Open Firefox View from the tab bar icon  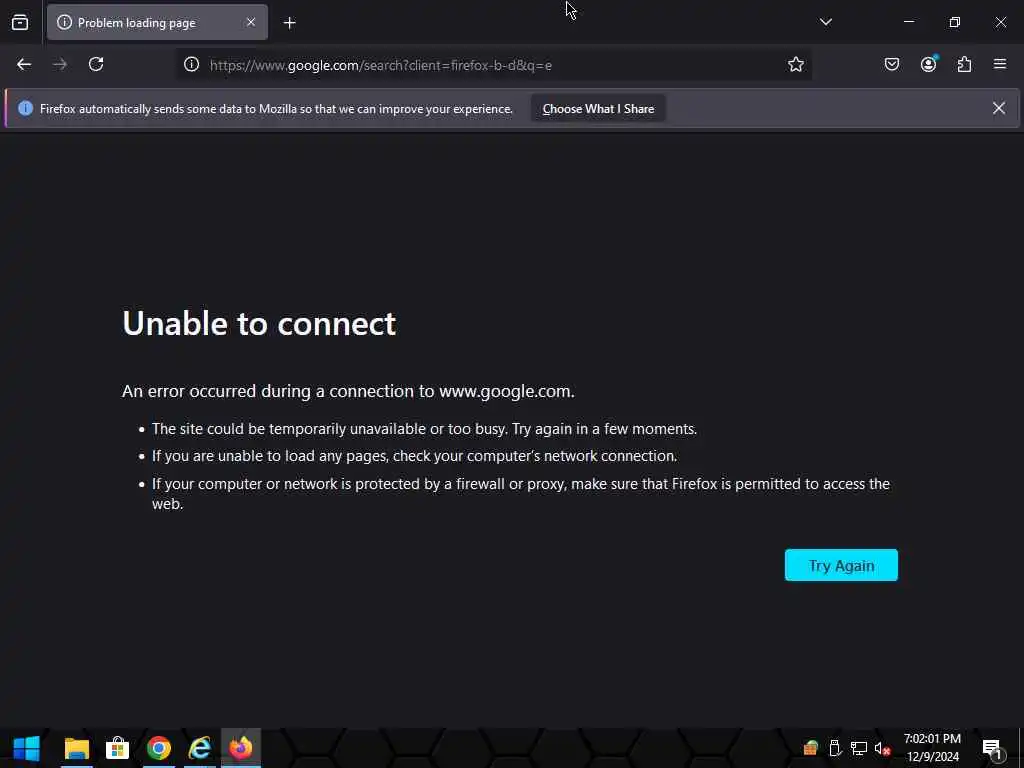pyautogui.click(x=20, y=23)
